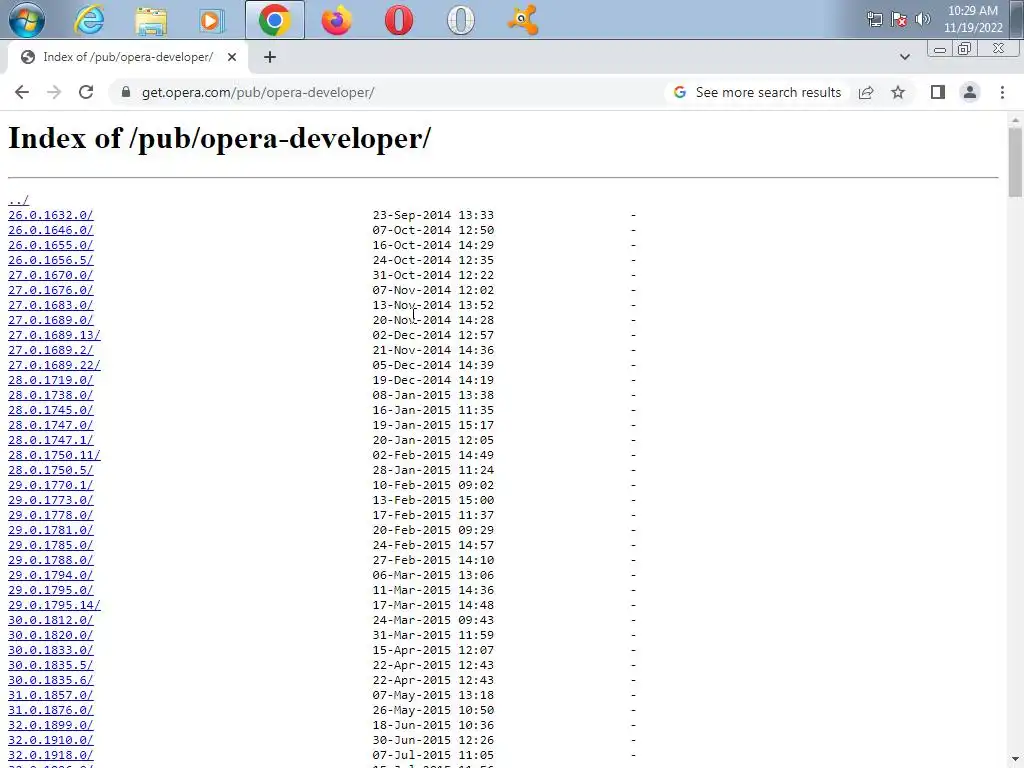Click the date 02-Dec-2014 12:57

click(433, 335)
